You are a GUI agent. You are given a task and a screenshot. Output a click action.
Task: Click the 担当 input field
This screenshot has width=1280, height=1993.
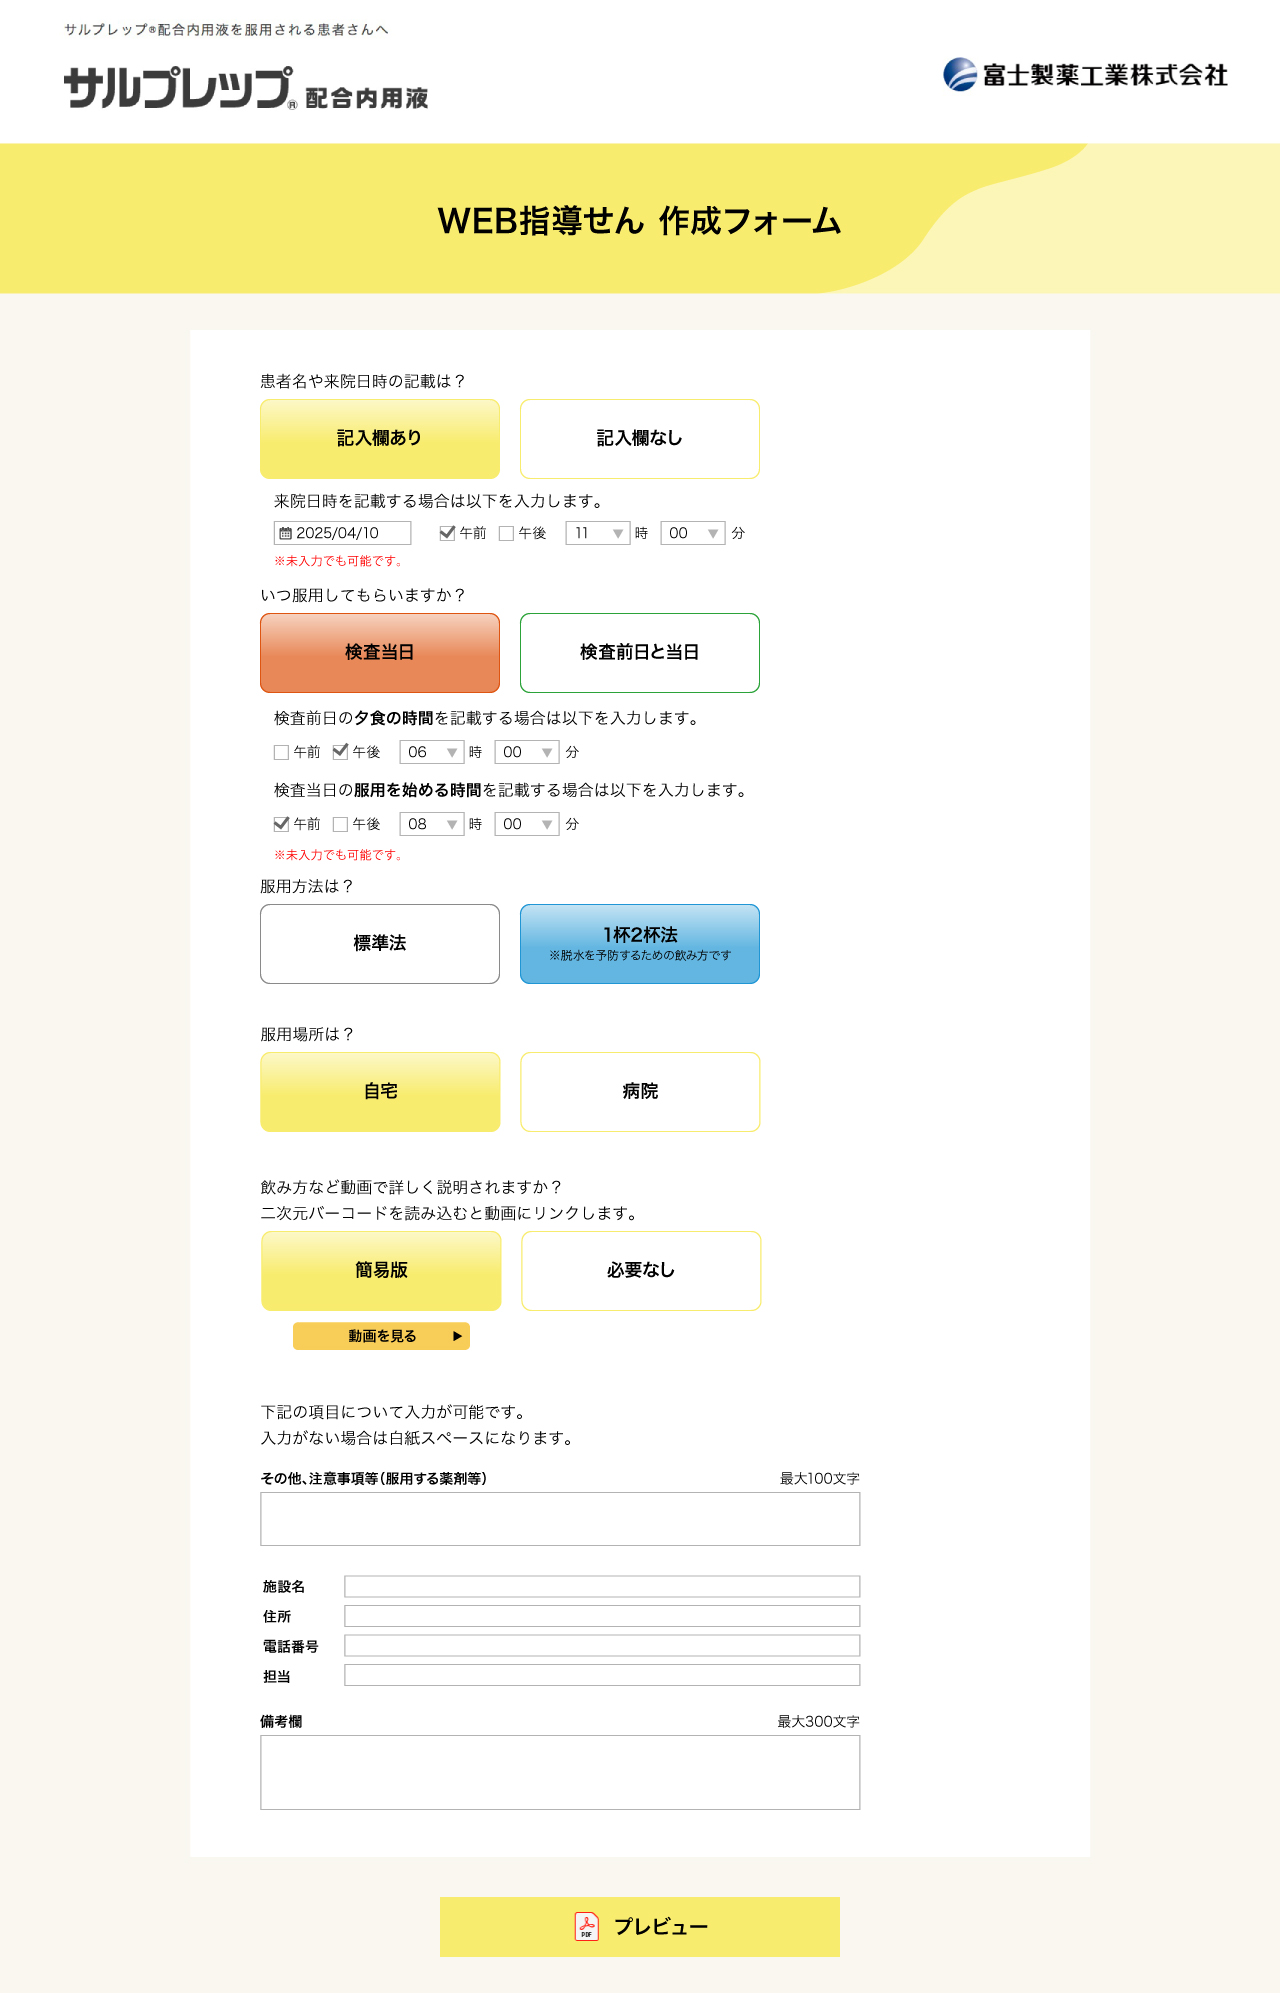(602, 1675)
